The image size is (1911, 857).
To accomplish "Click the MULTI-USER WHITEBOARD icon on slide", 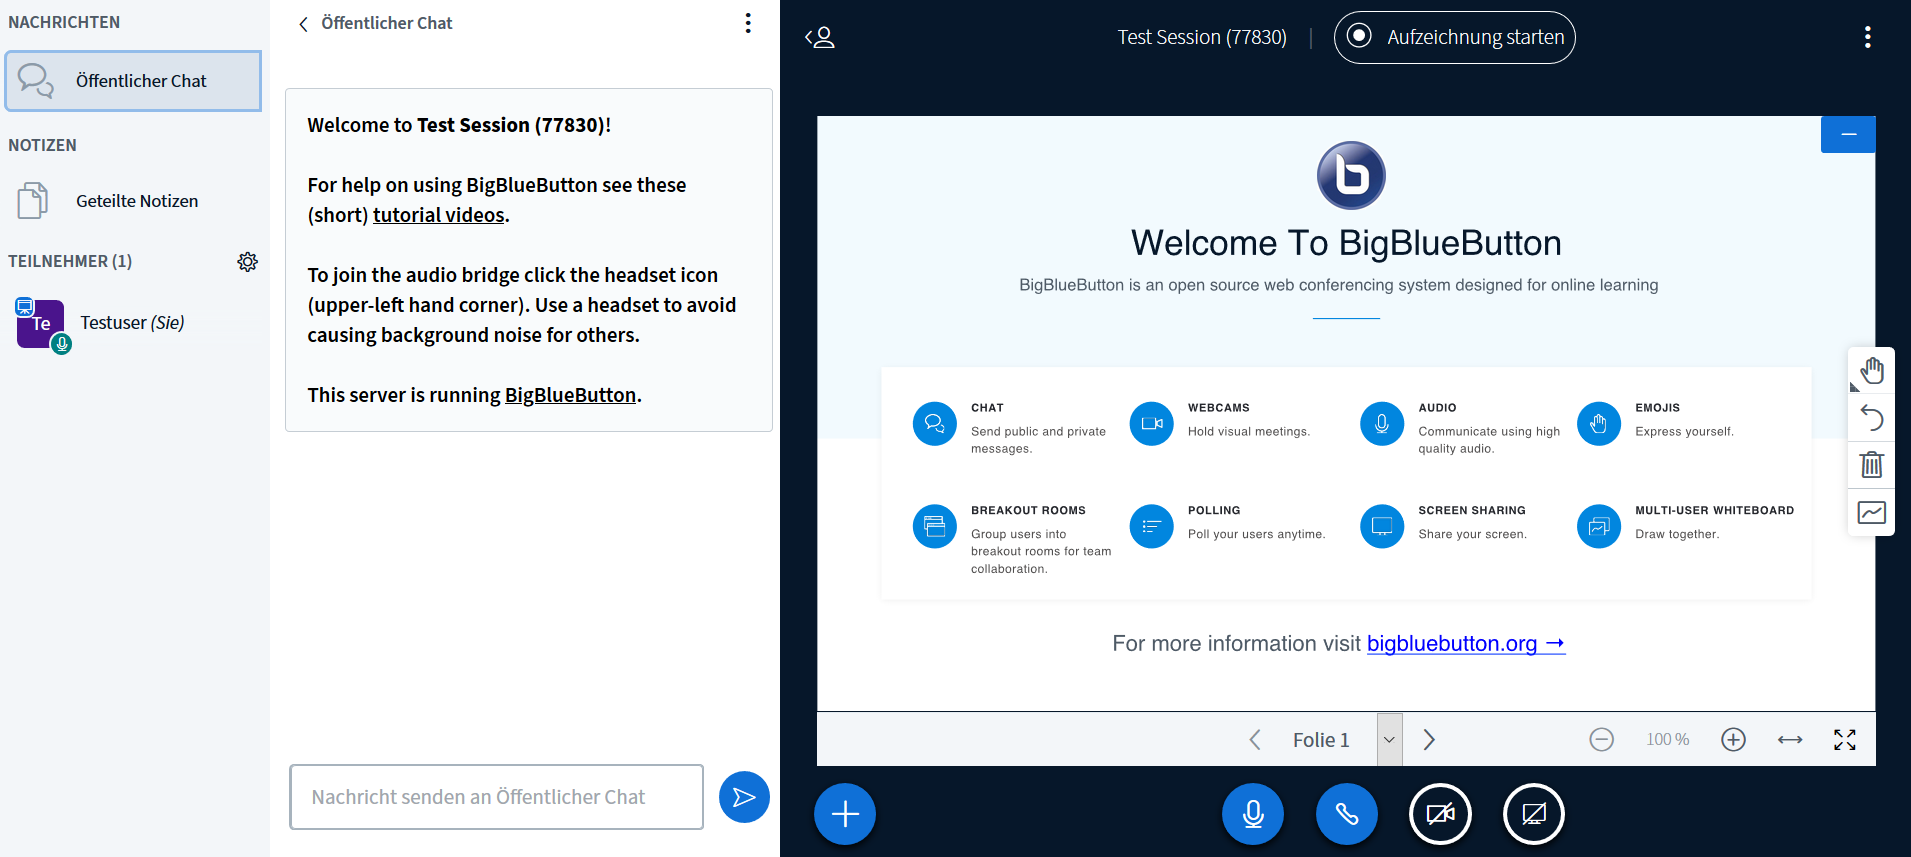I will 1598,526.
